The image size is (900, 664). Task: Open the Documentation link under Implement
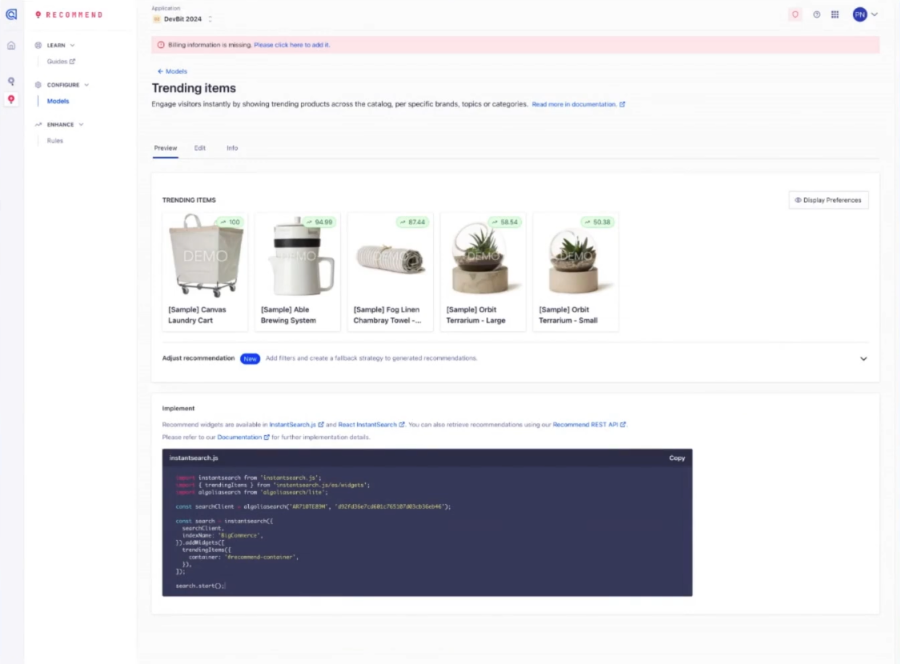click(x=243, y=437)
